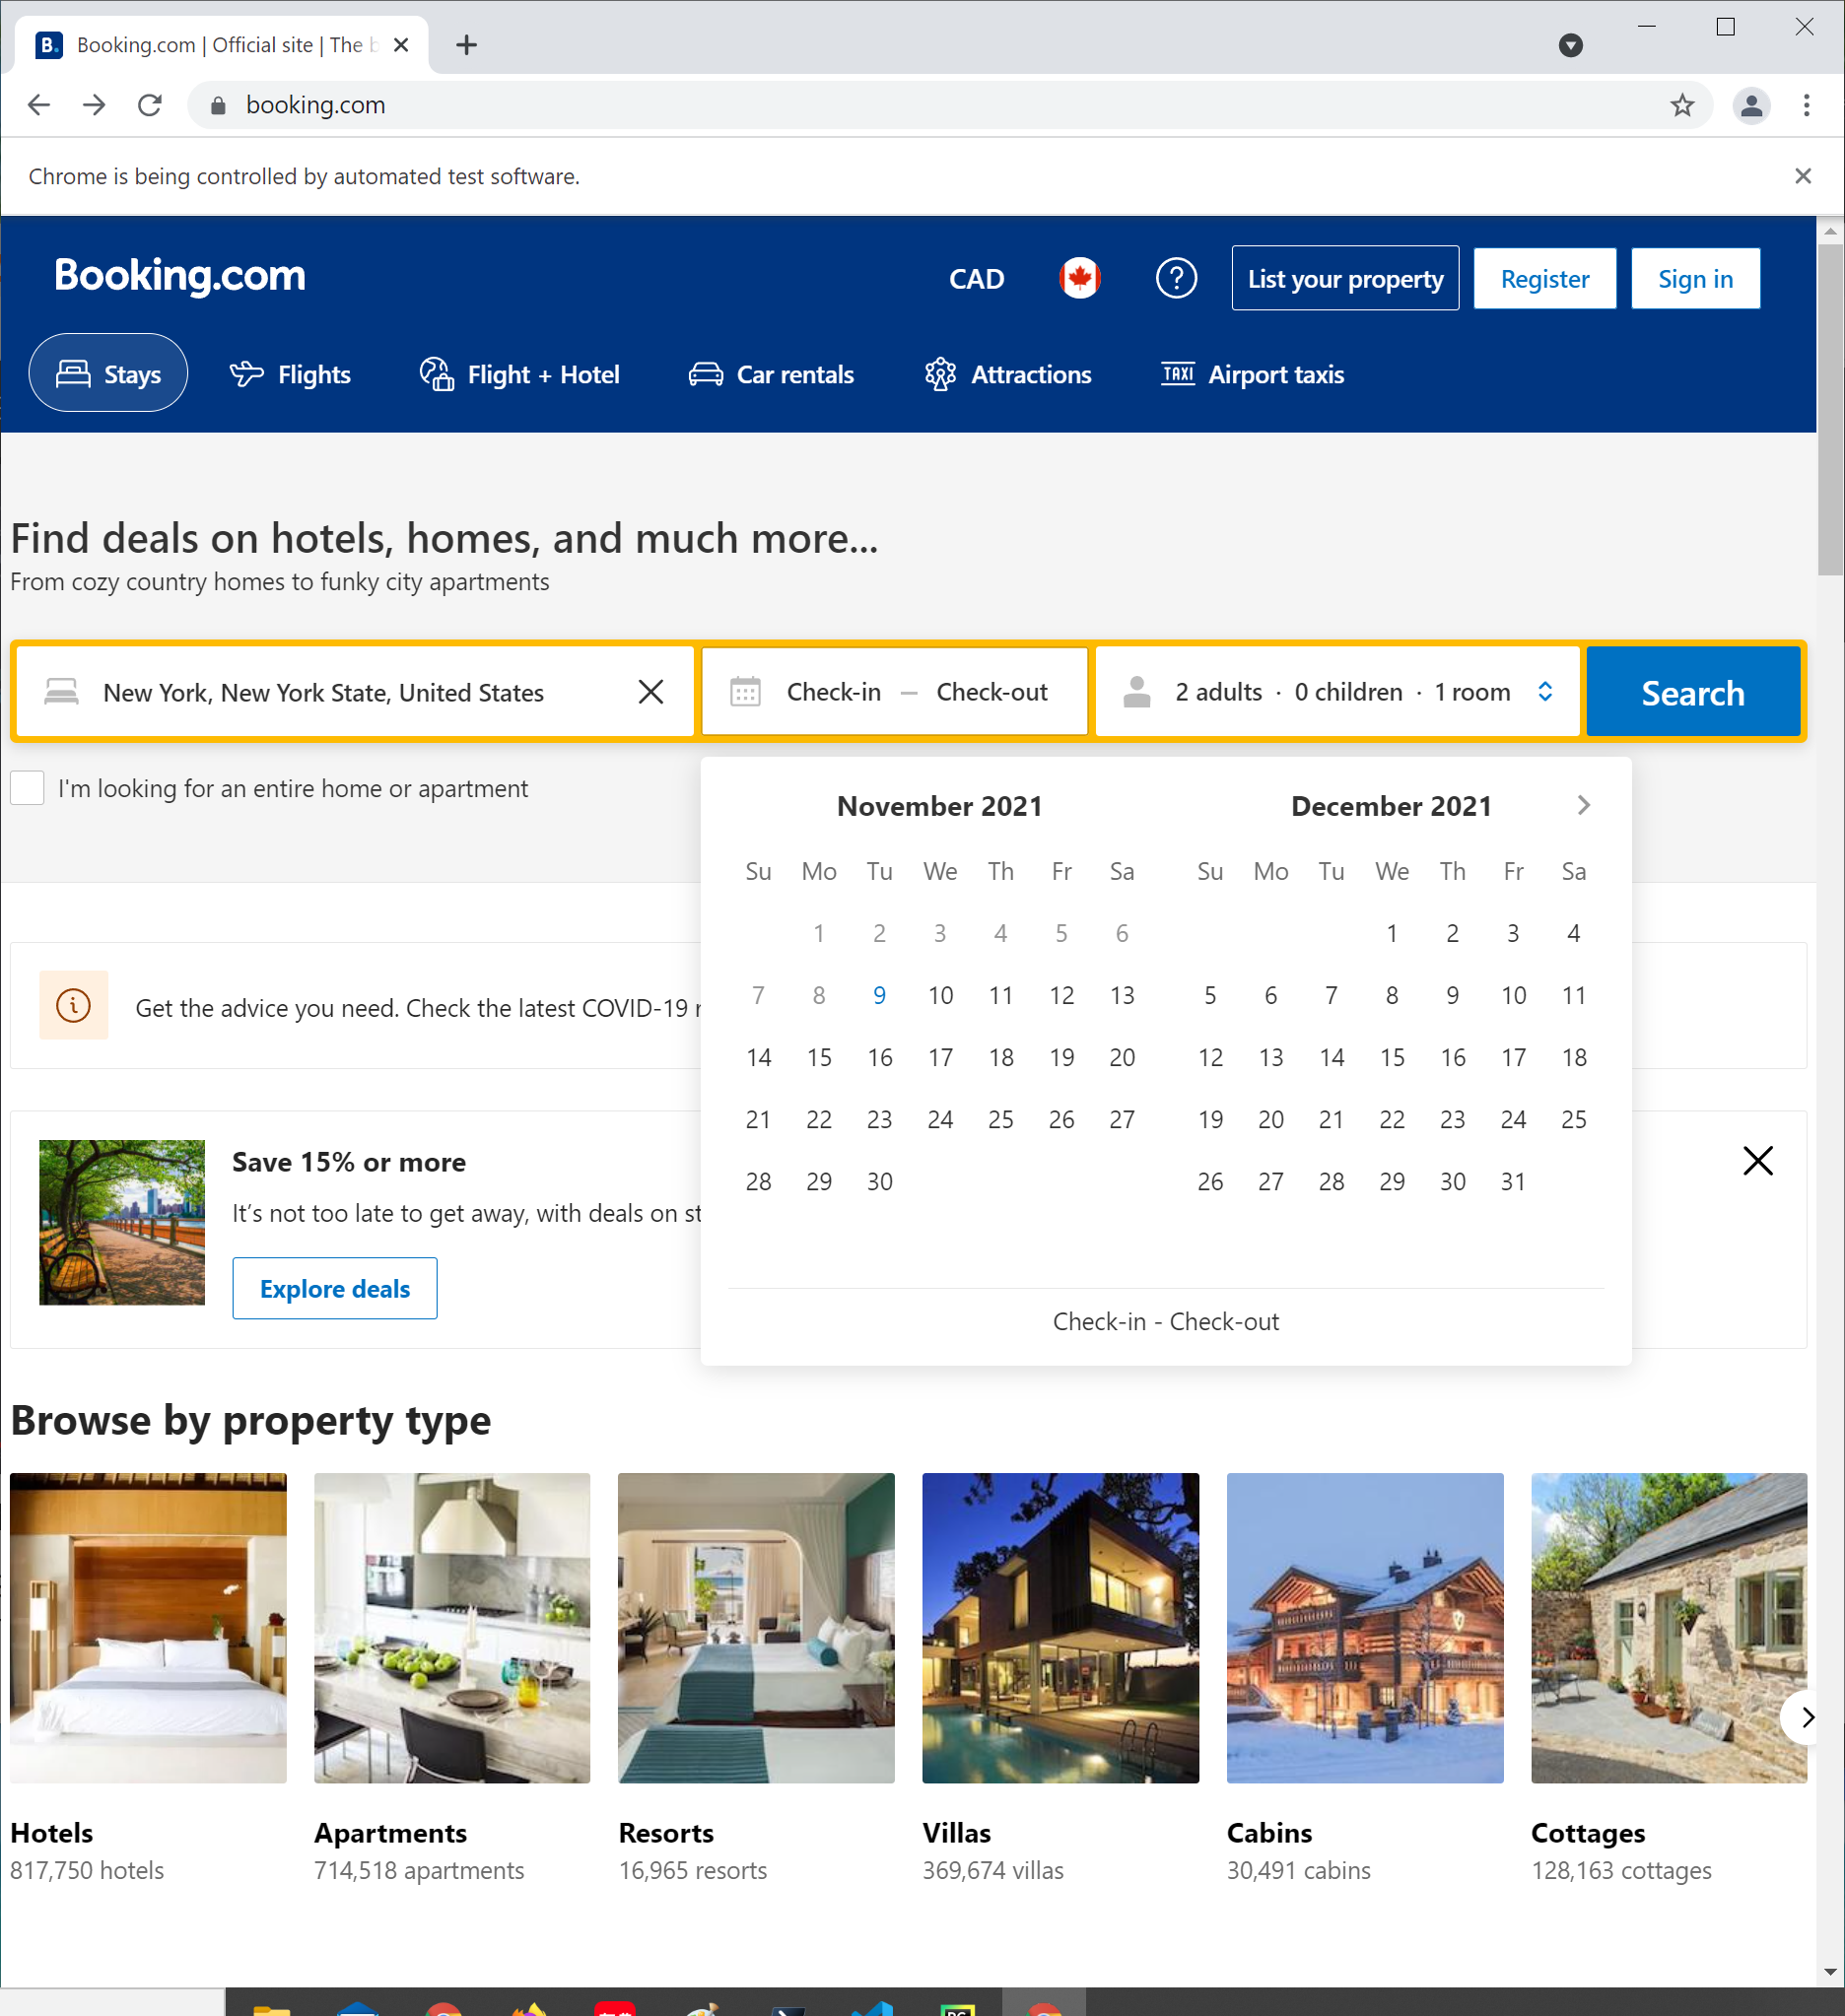This screenshot has height=2016, width=1845.
Task: Select November 15 as a date
Action: pos(819,1057)
